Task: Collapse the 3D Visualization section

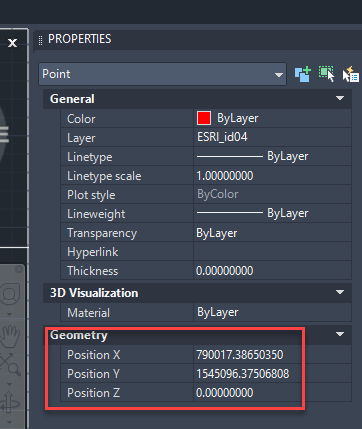Action: pos(340,292)
